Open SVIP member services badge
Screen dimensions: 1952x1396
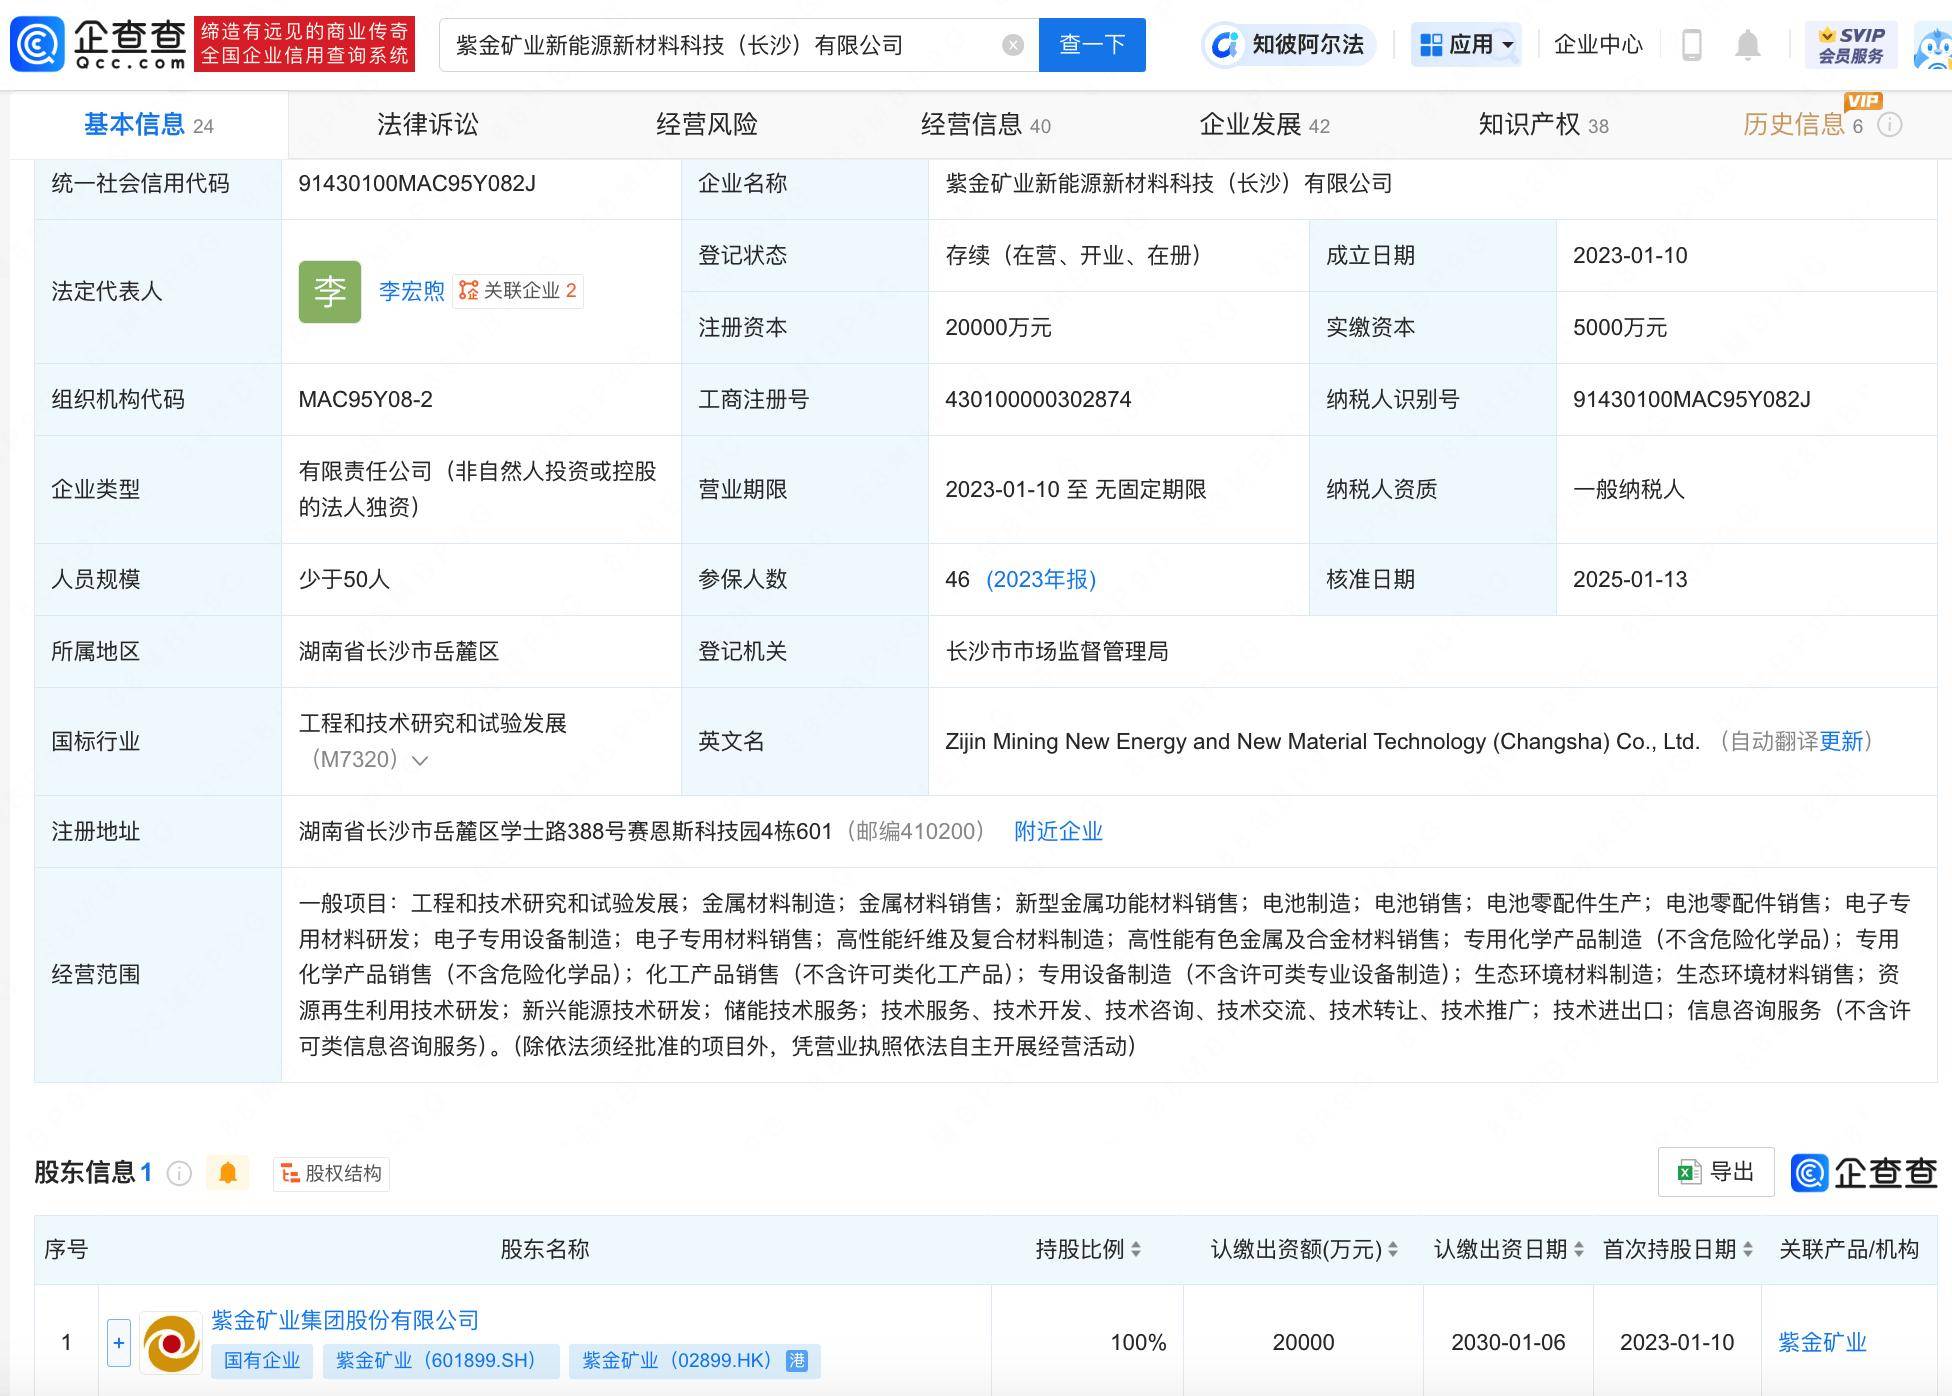point(1851,45)
